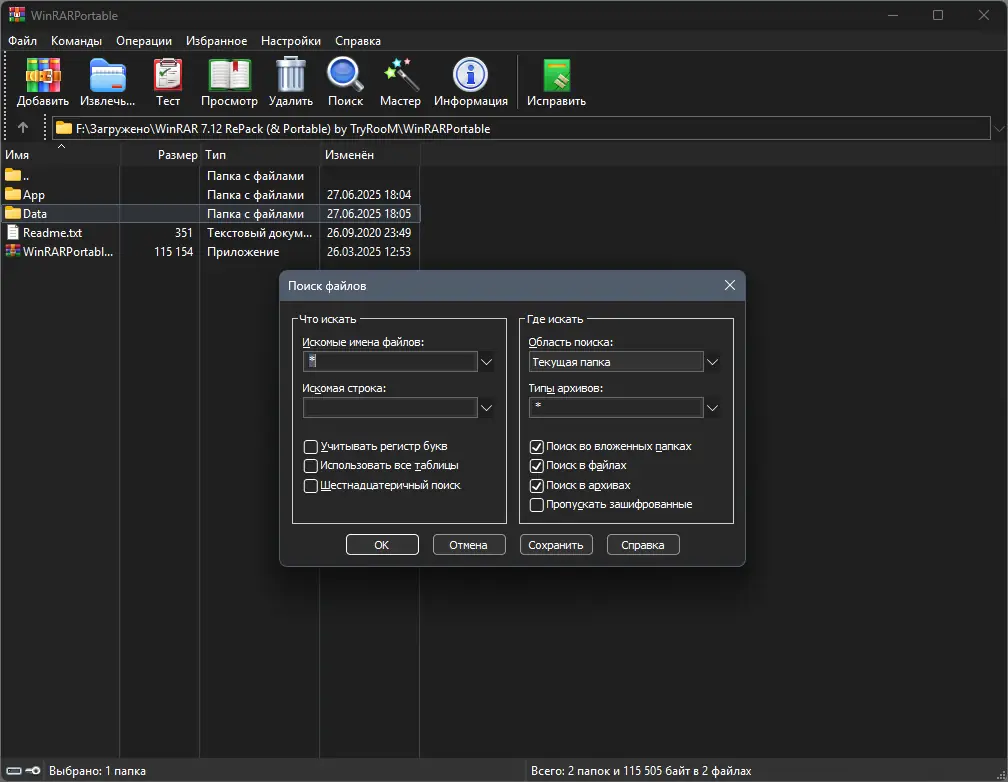
Task: Click the Отмена button
Action: [469, 545]
